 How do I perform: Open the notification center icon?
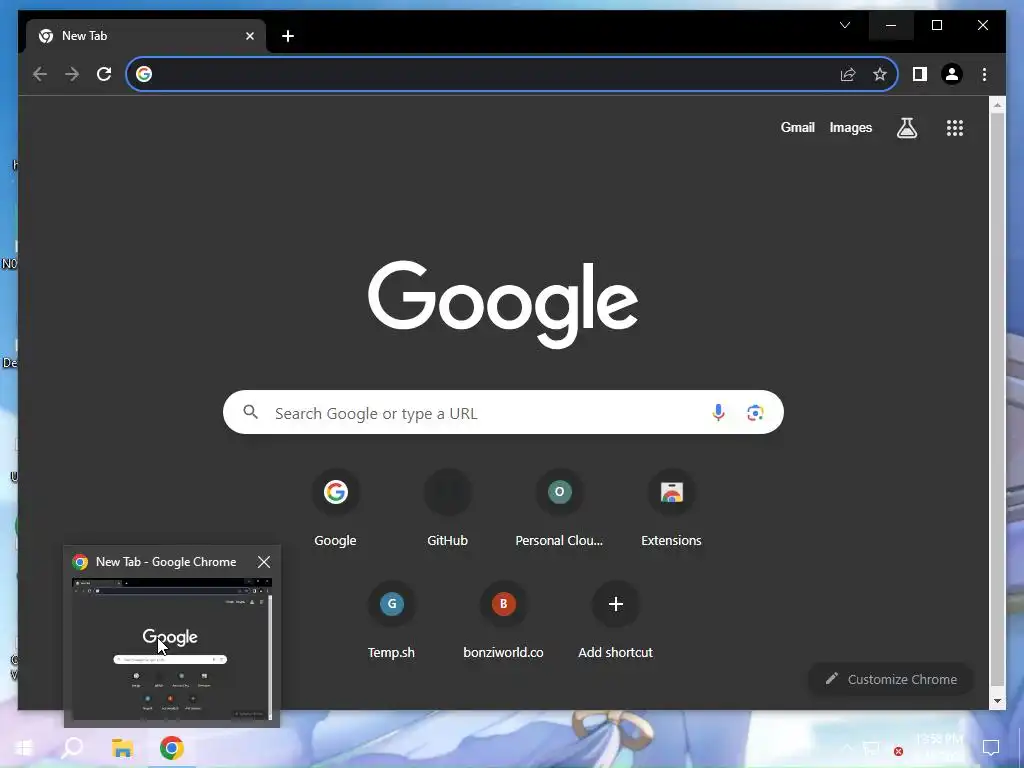pos(991,748)
